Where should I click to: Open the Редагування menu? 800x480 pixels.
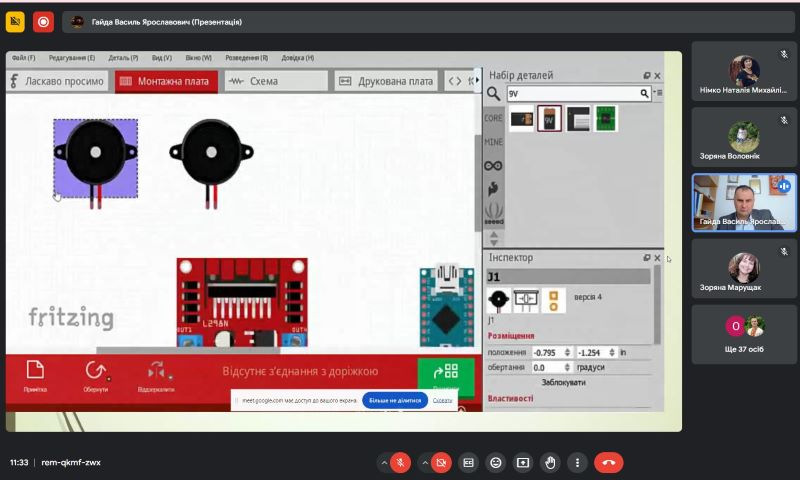coord(71,58)
